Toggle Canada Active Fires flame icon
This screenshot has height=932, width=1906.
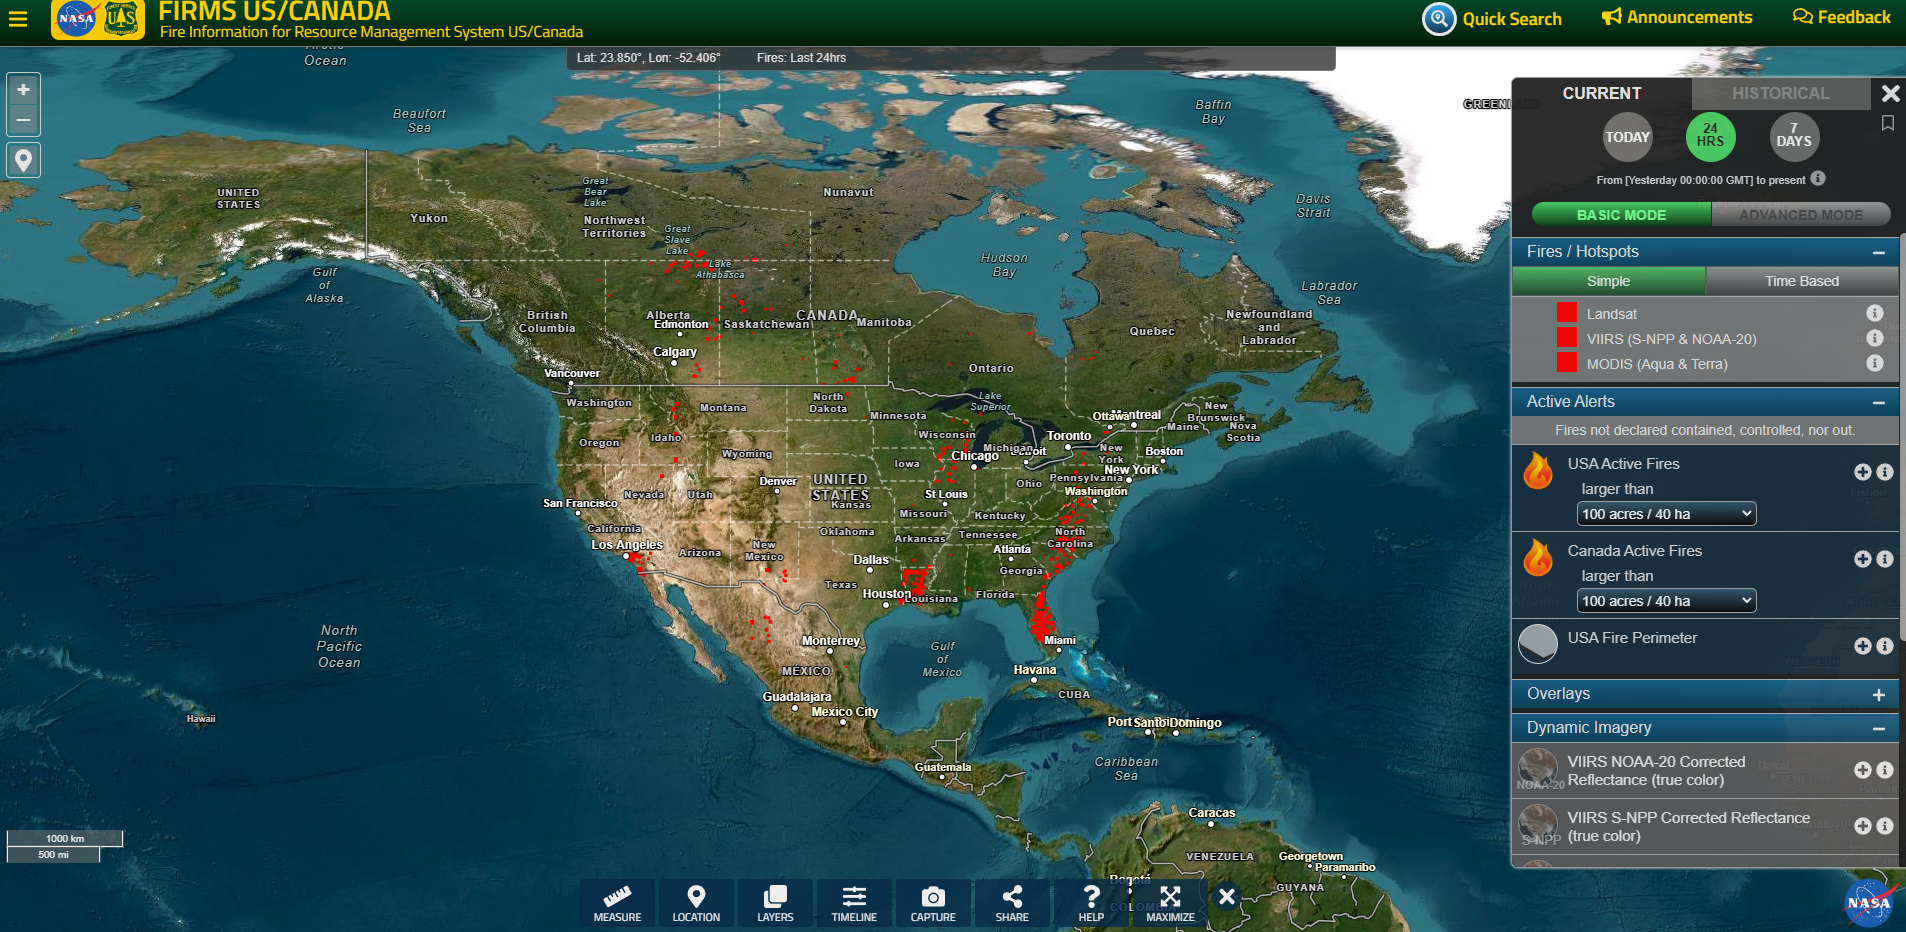[1538, 558]
